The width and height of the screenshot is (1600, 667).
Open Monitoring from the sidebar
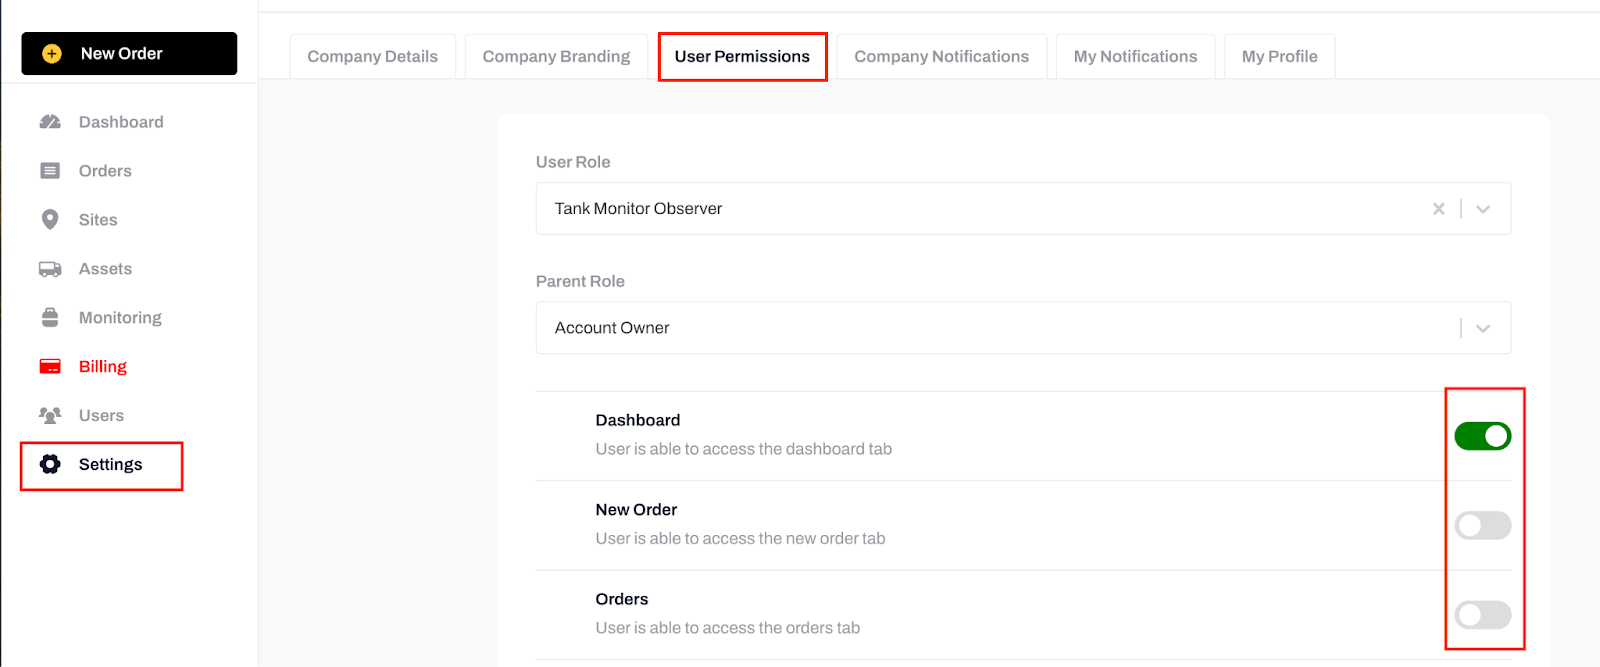coord(120,318)
